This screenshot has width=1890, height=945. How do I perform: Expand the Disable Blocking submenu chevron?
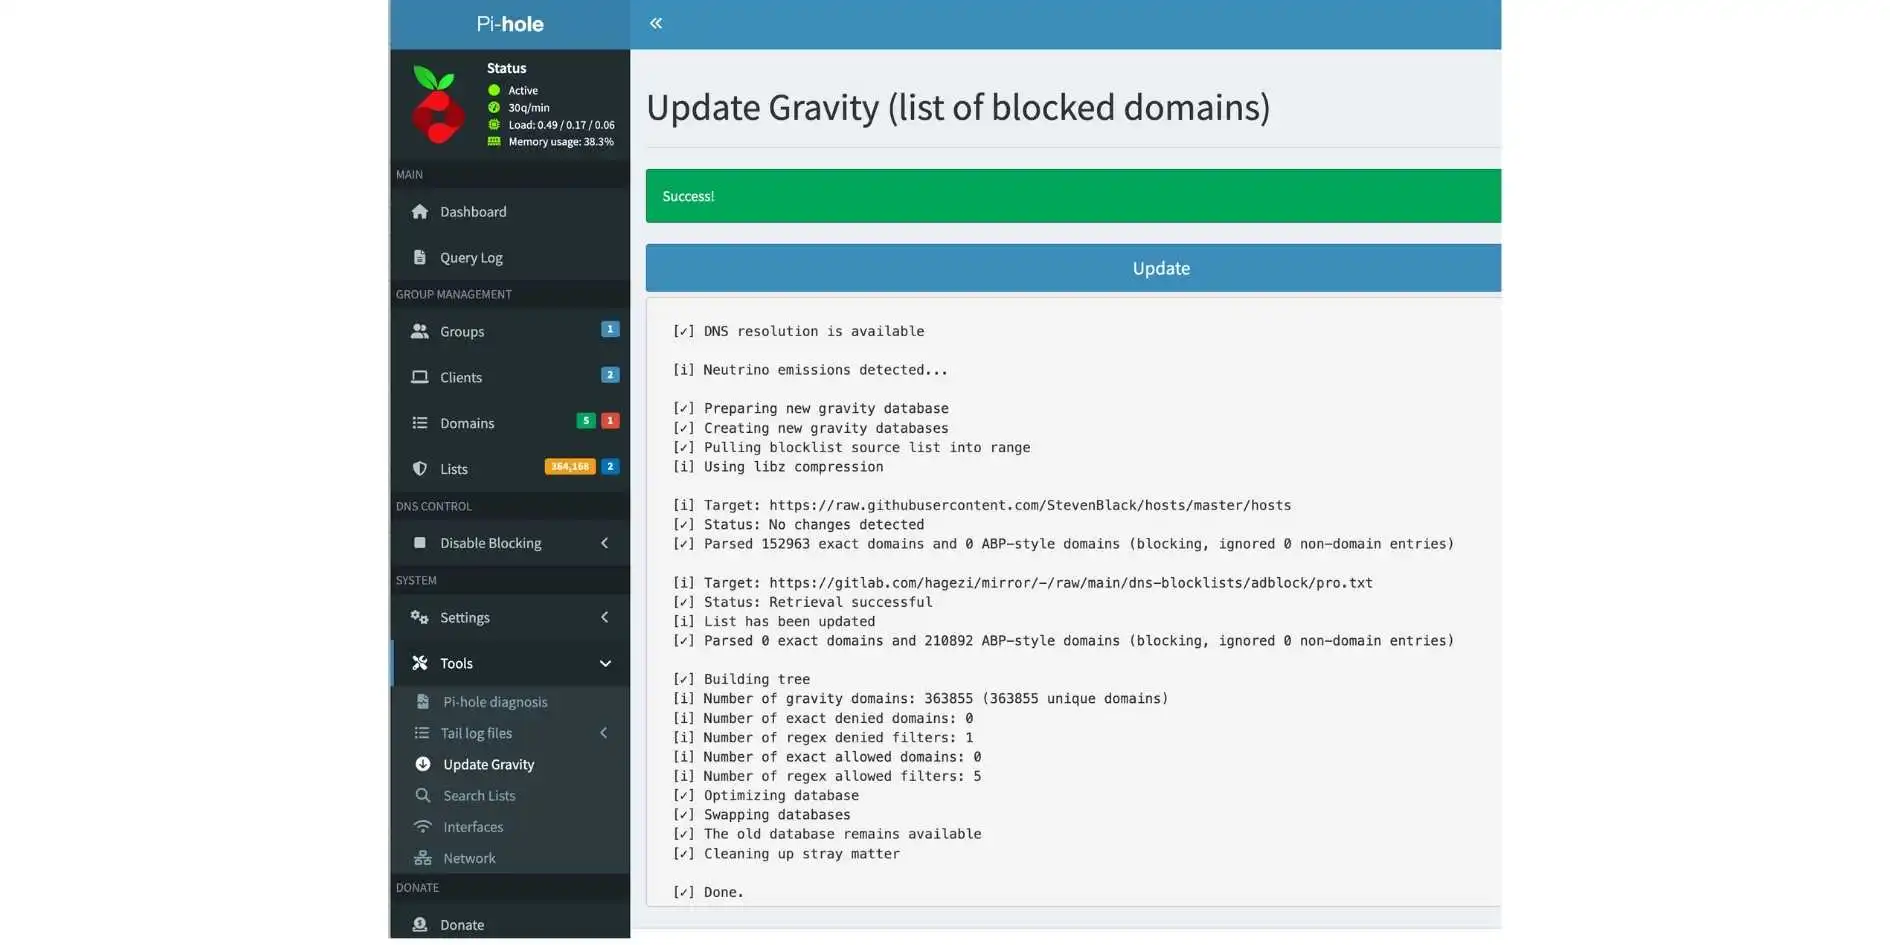pyautogui.click(x=604, y=544)
